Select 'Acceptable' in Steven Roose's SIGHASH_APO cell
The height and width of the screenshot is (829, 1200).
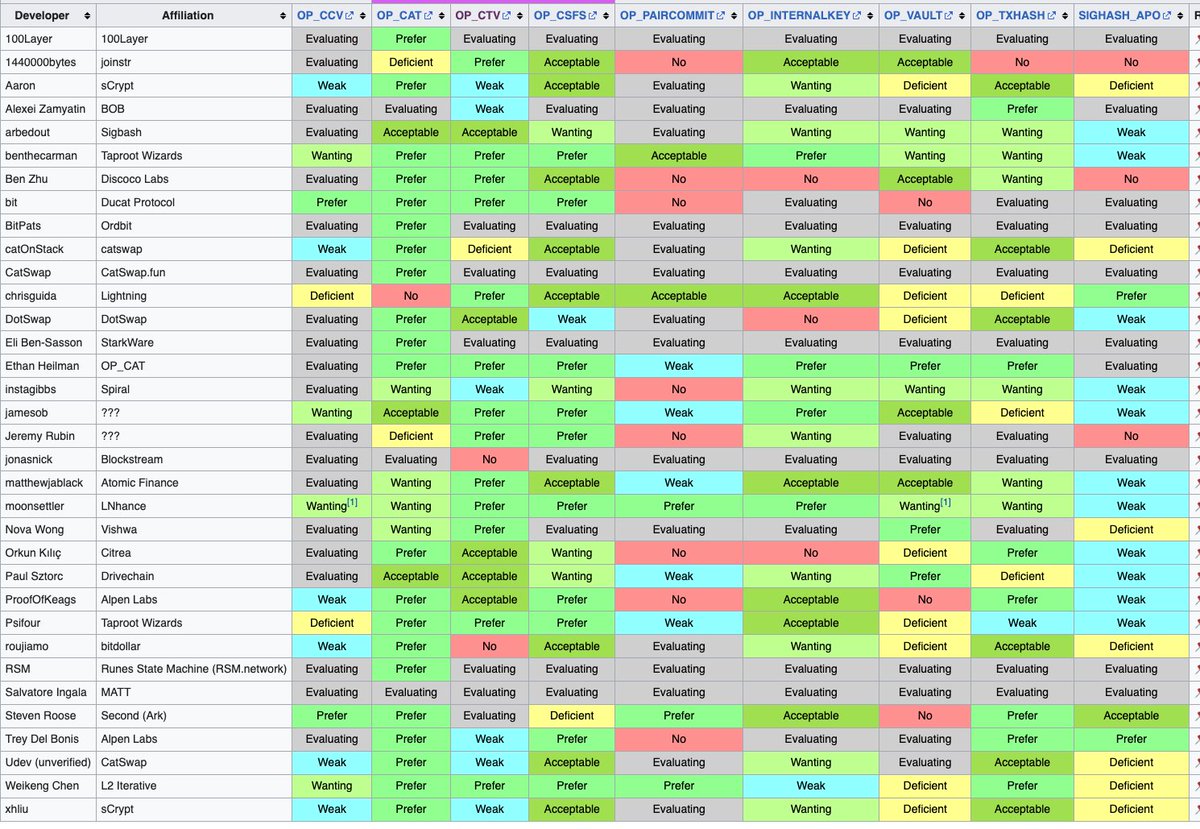pos(1131,716)
